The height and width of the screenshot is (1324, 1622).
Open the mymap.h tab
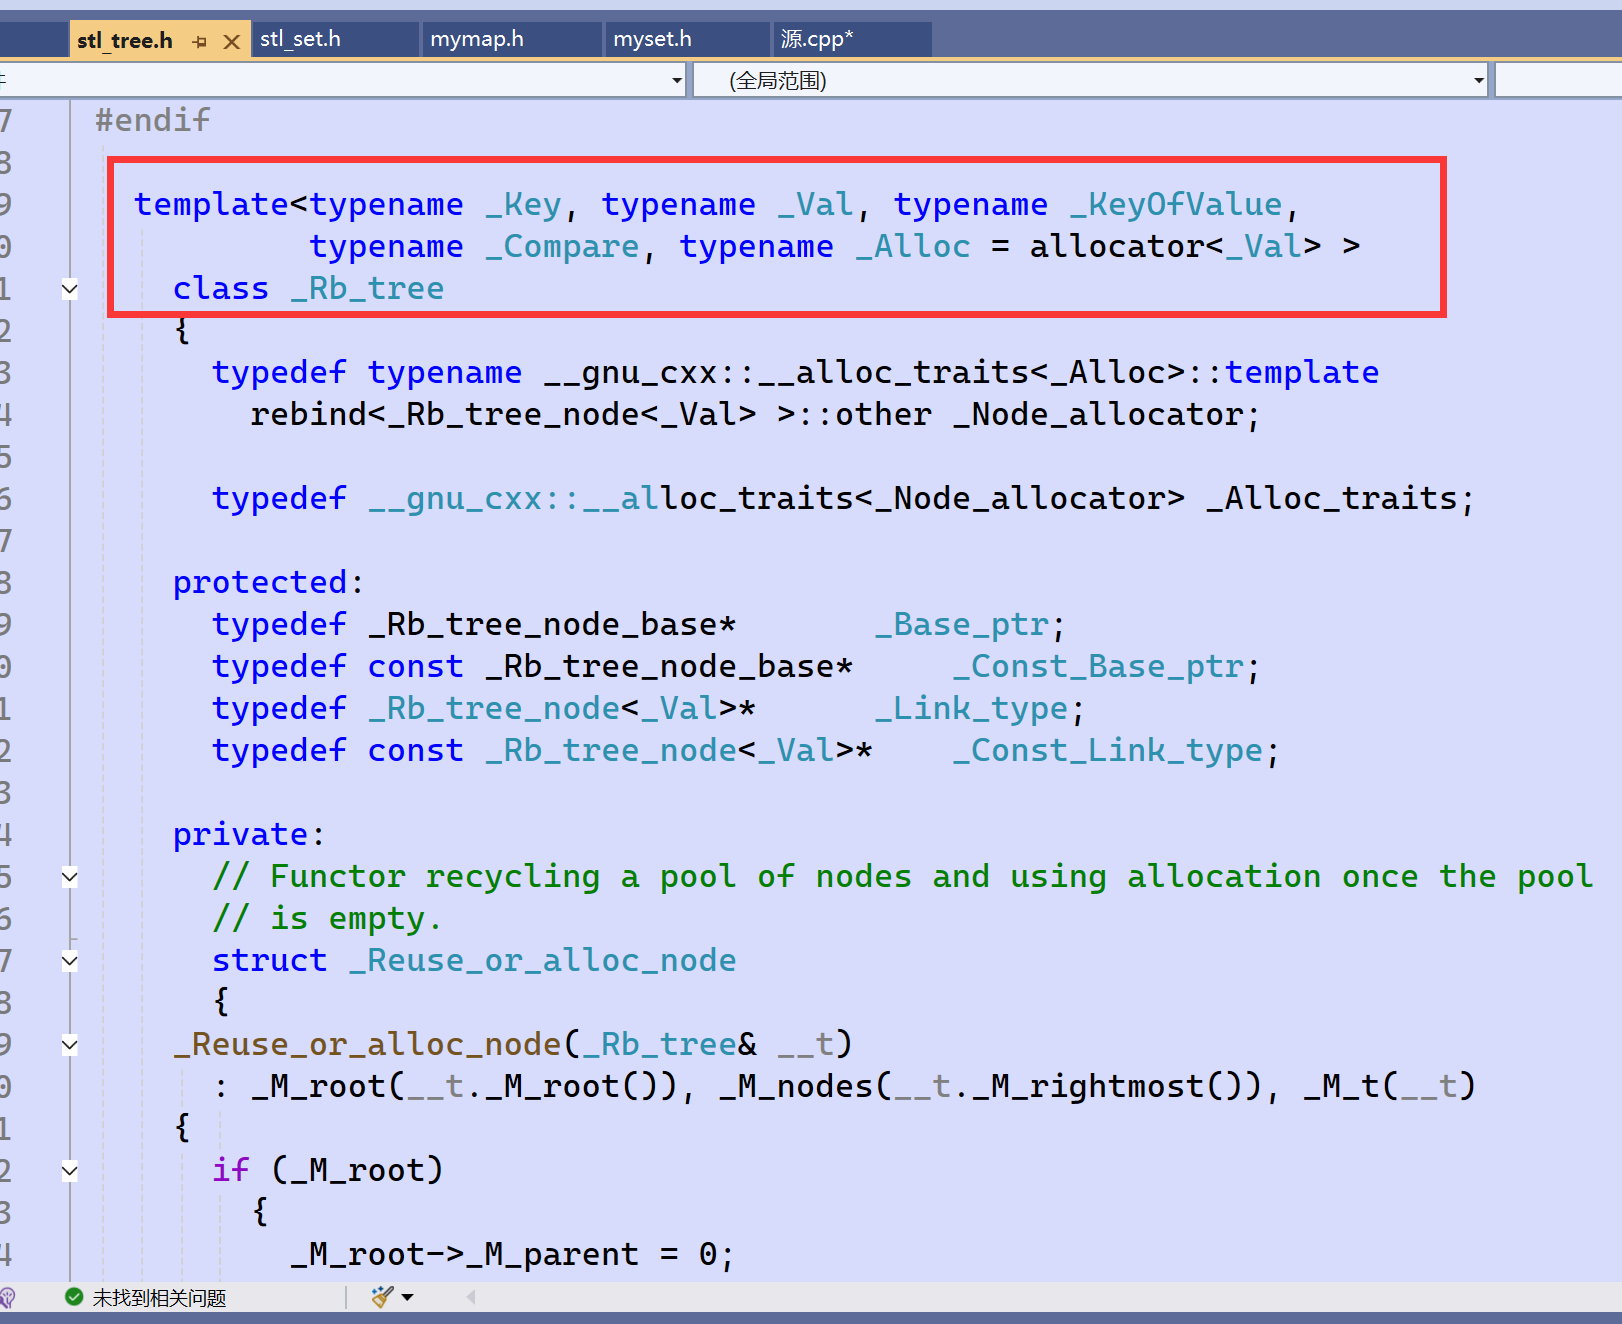pyautogui.click(x=512, y=39)
